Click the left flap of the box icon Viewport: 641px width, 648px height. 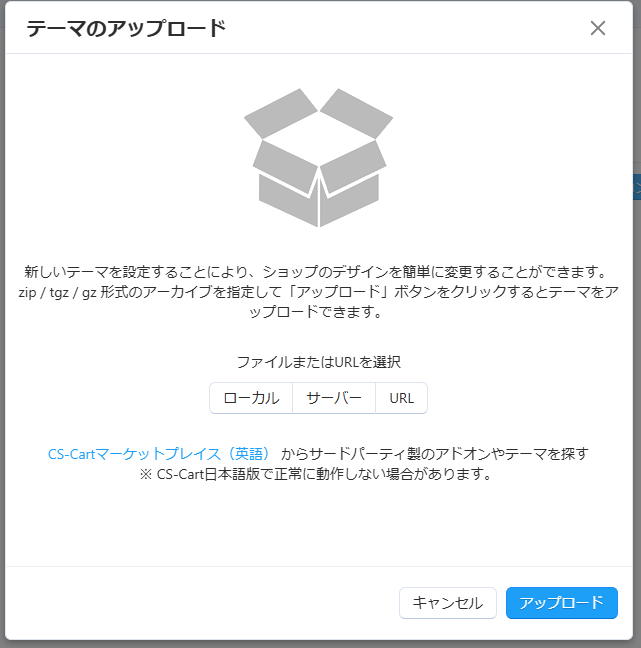pyautogui.click(x=281, y=114)
